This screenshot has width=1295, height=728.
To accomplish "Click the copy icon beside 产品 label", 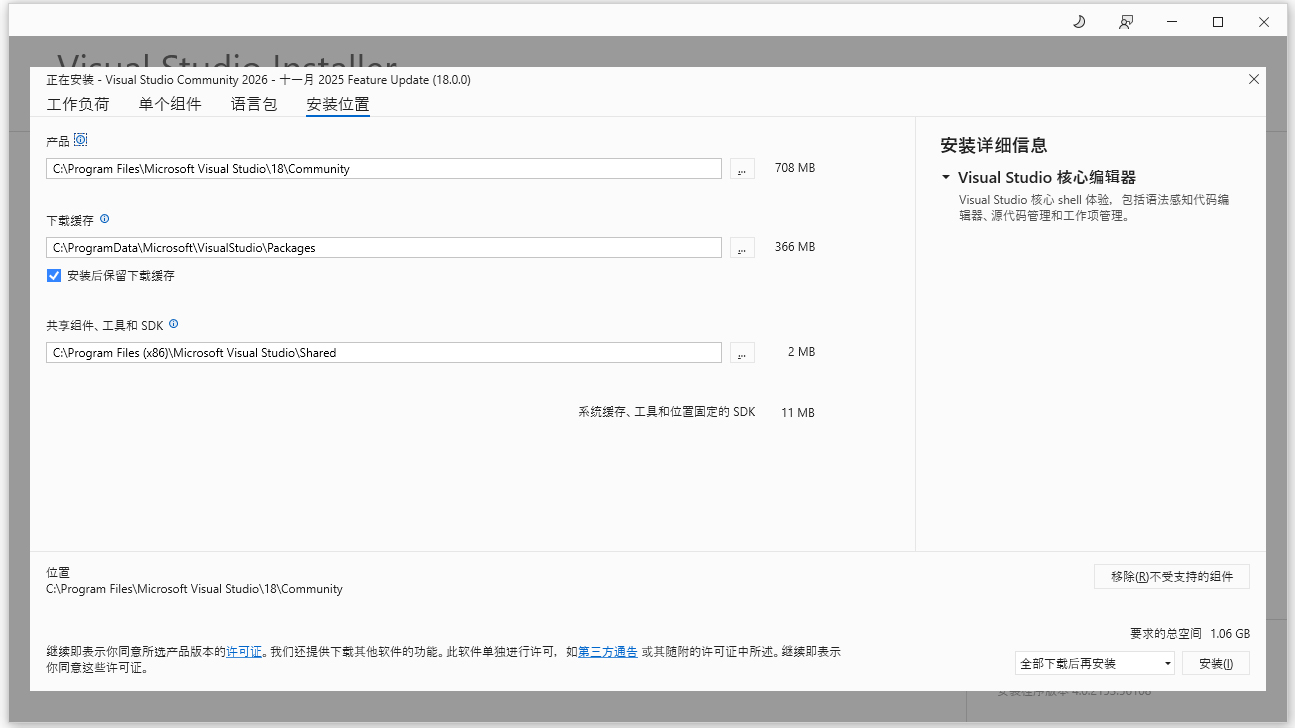I will coord(81,139).
